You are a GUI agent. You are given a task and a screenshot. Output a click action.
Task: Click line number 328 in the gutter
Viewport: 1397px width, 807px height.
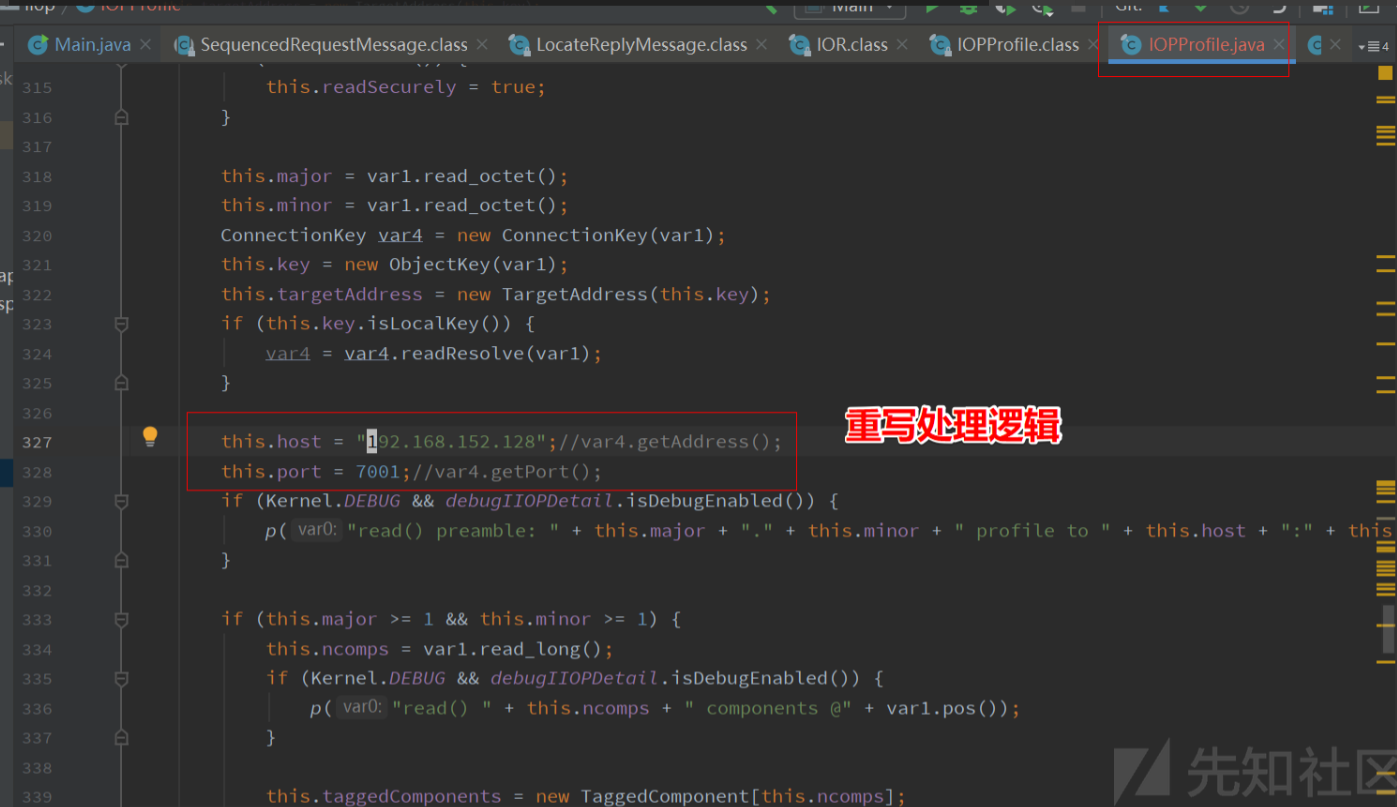click(x=37, y=472)
